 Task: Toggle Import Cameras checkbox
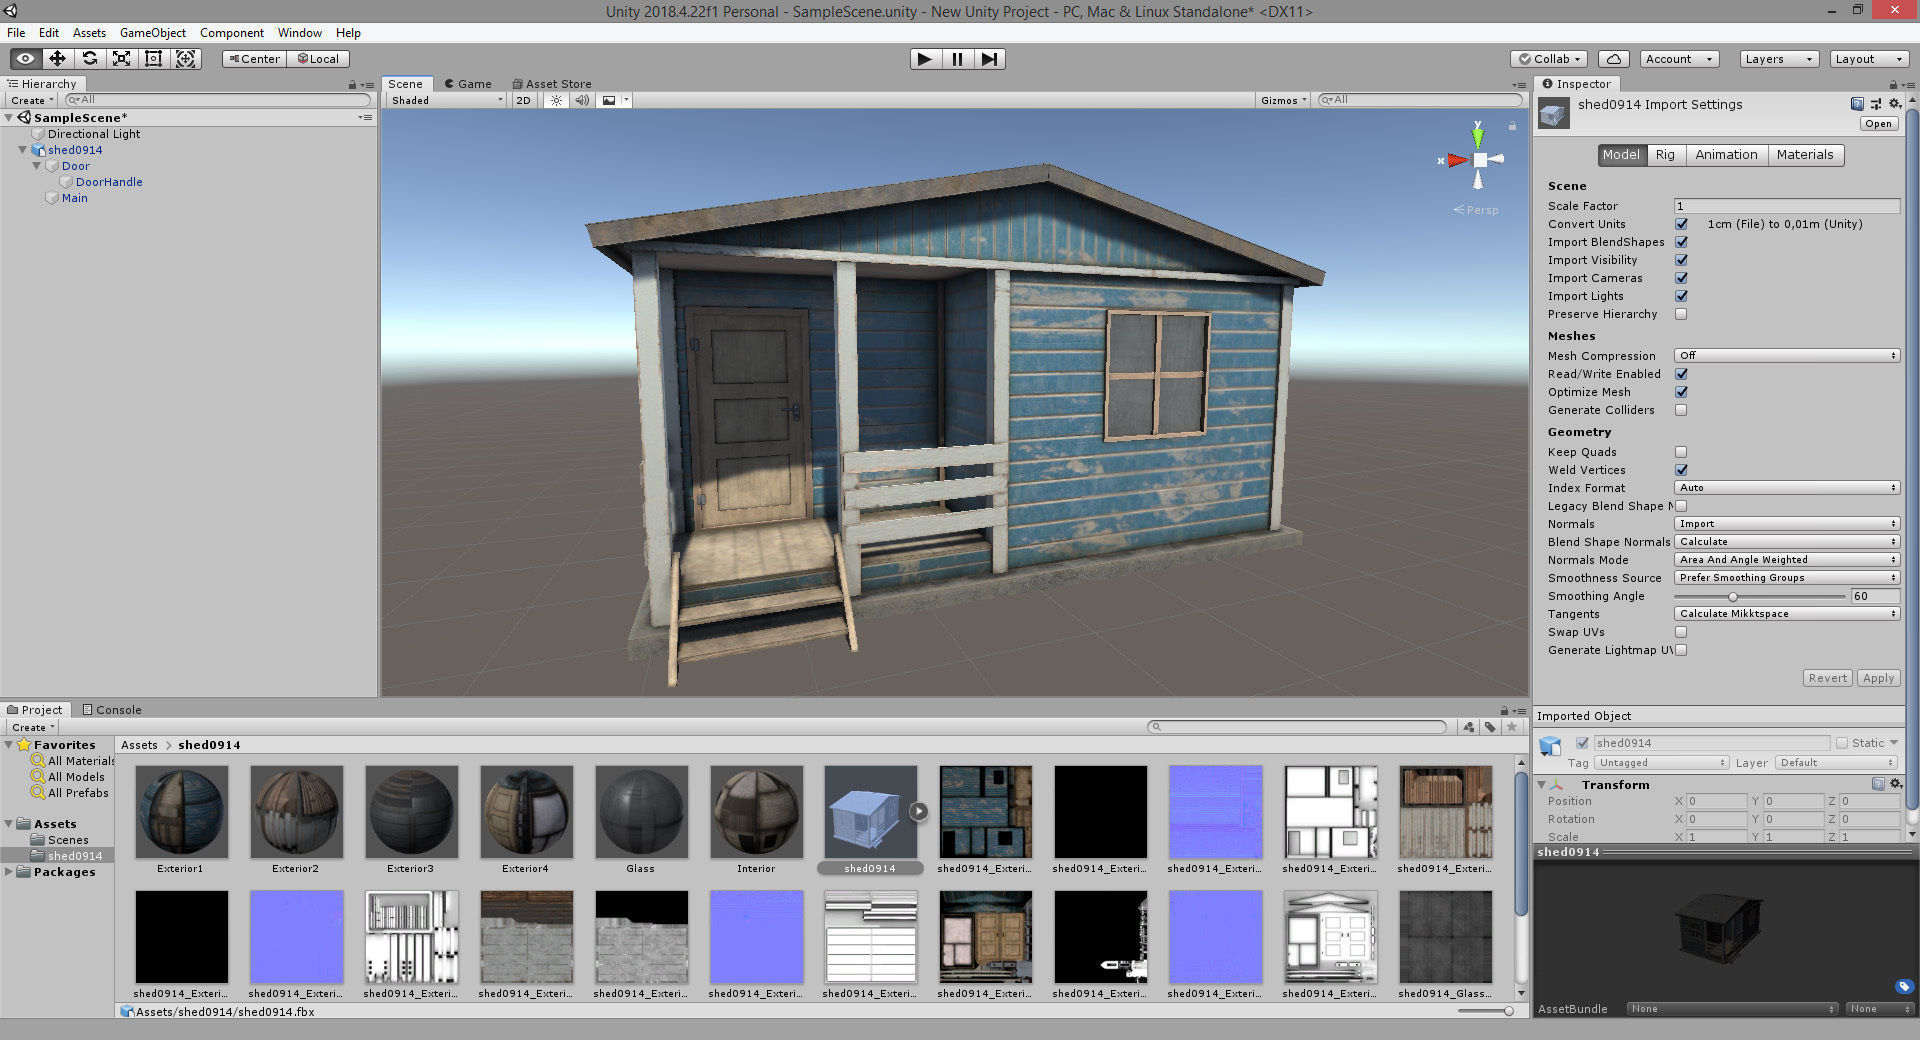1681,278
